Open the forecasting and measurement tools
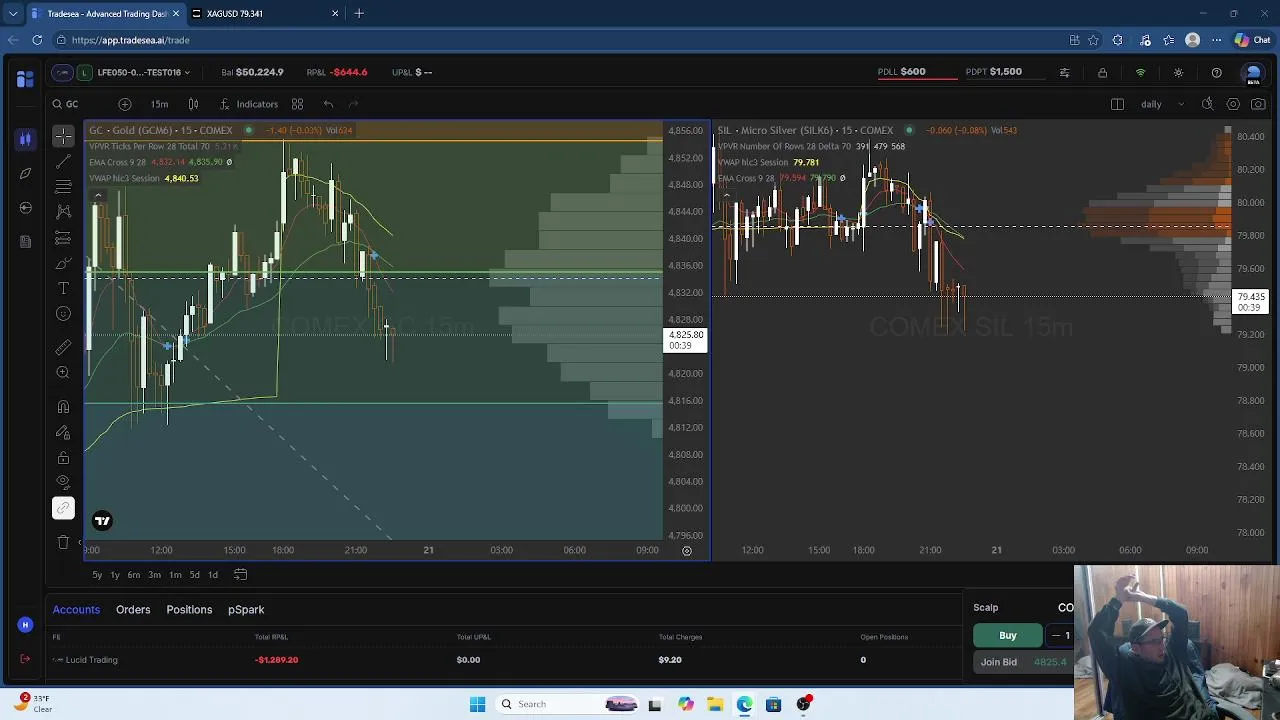The width and height of the screenshot is (1280, 720). click(63, 238)
